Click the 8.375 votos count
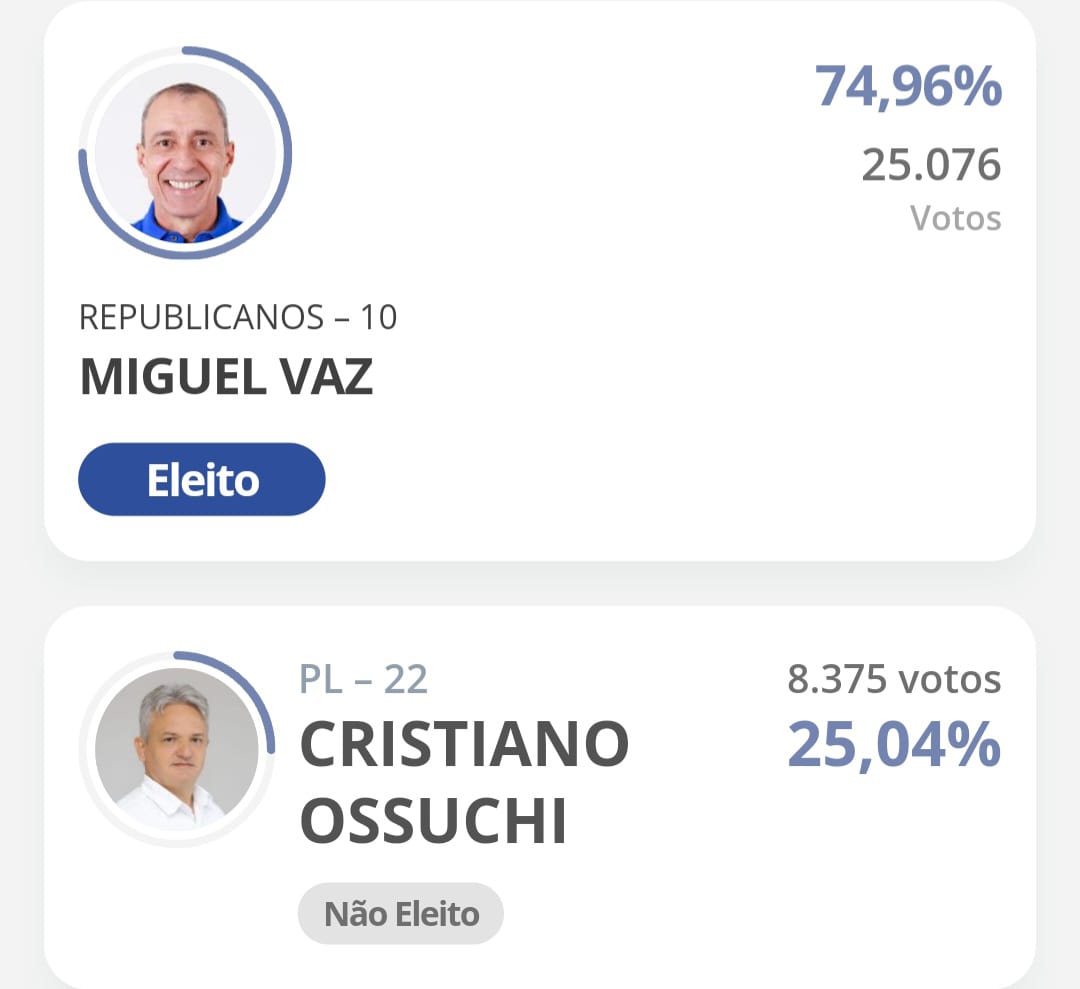The height and width of the screenshot is (989, 1080). (x=893, y=680)
